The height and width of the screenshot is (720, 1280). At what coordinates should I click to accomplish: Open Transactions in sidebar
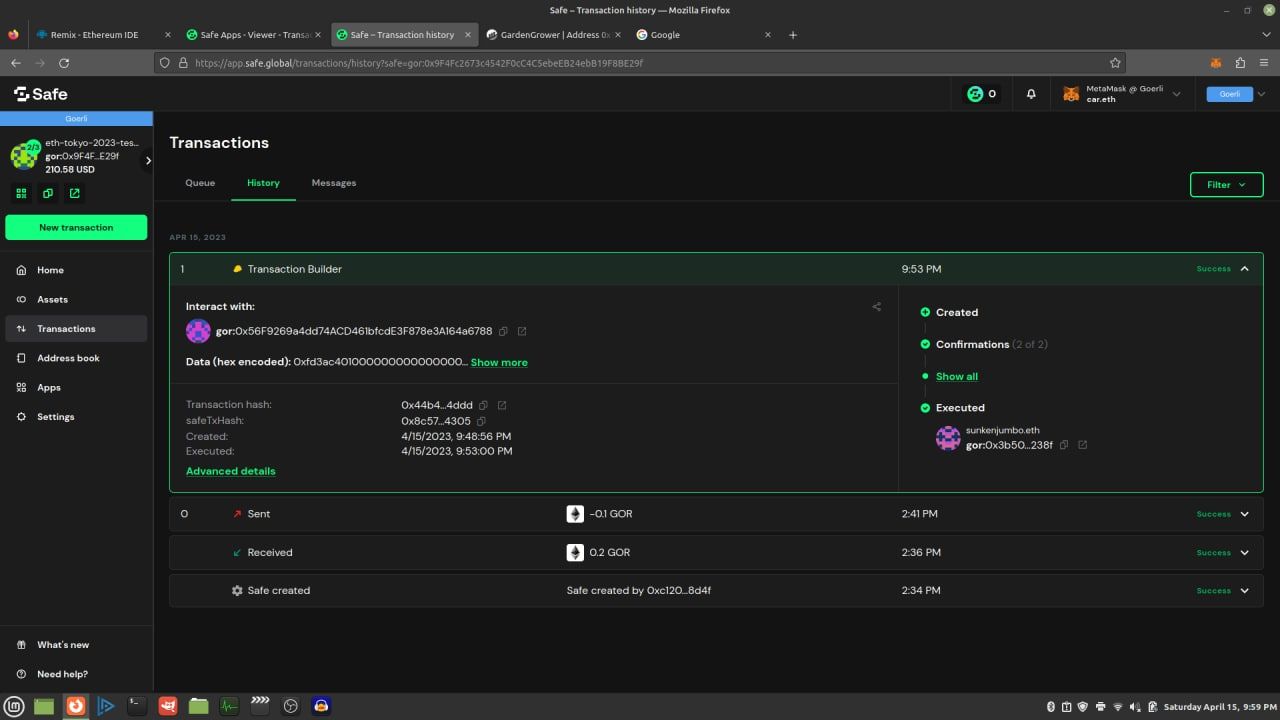(x=76, y=328)
